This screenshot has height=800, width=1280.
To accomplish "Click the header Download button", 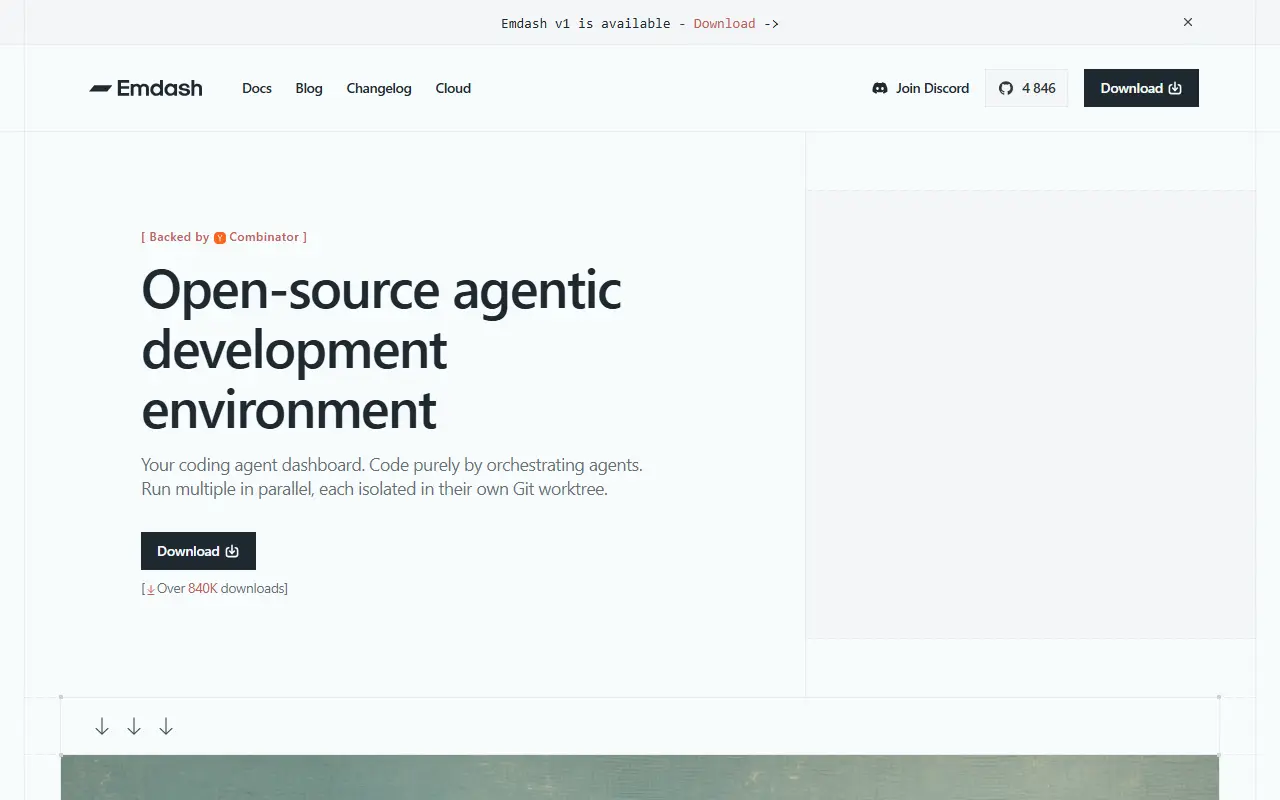I will tap(1141, 88).
